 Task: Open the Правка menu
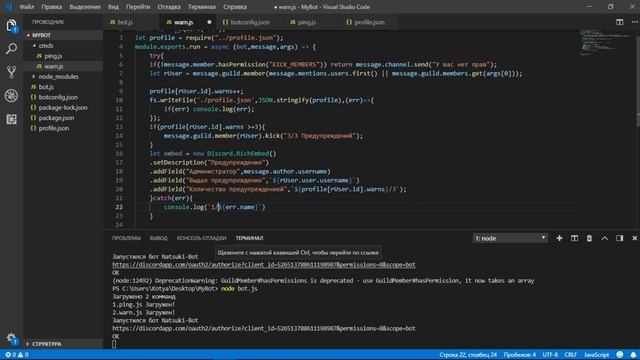click(51, 7)
